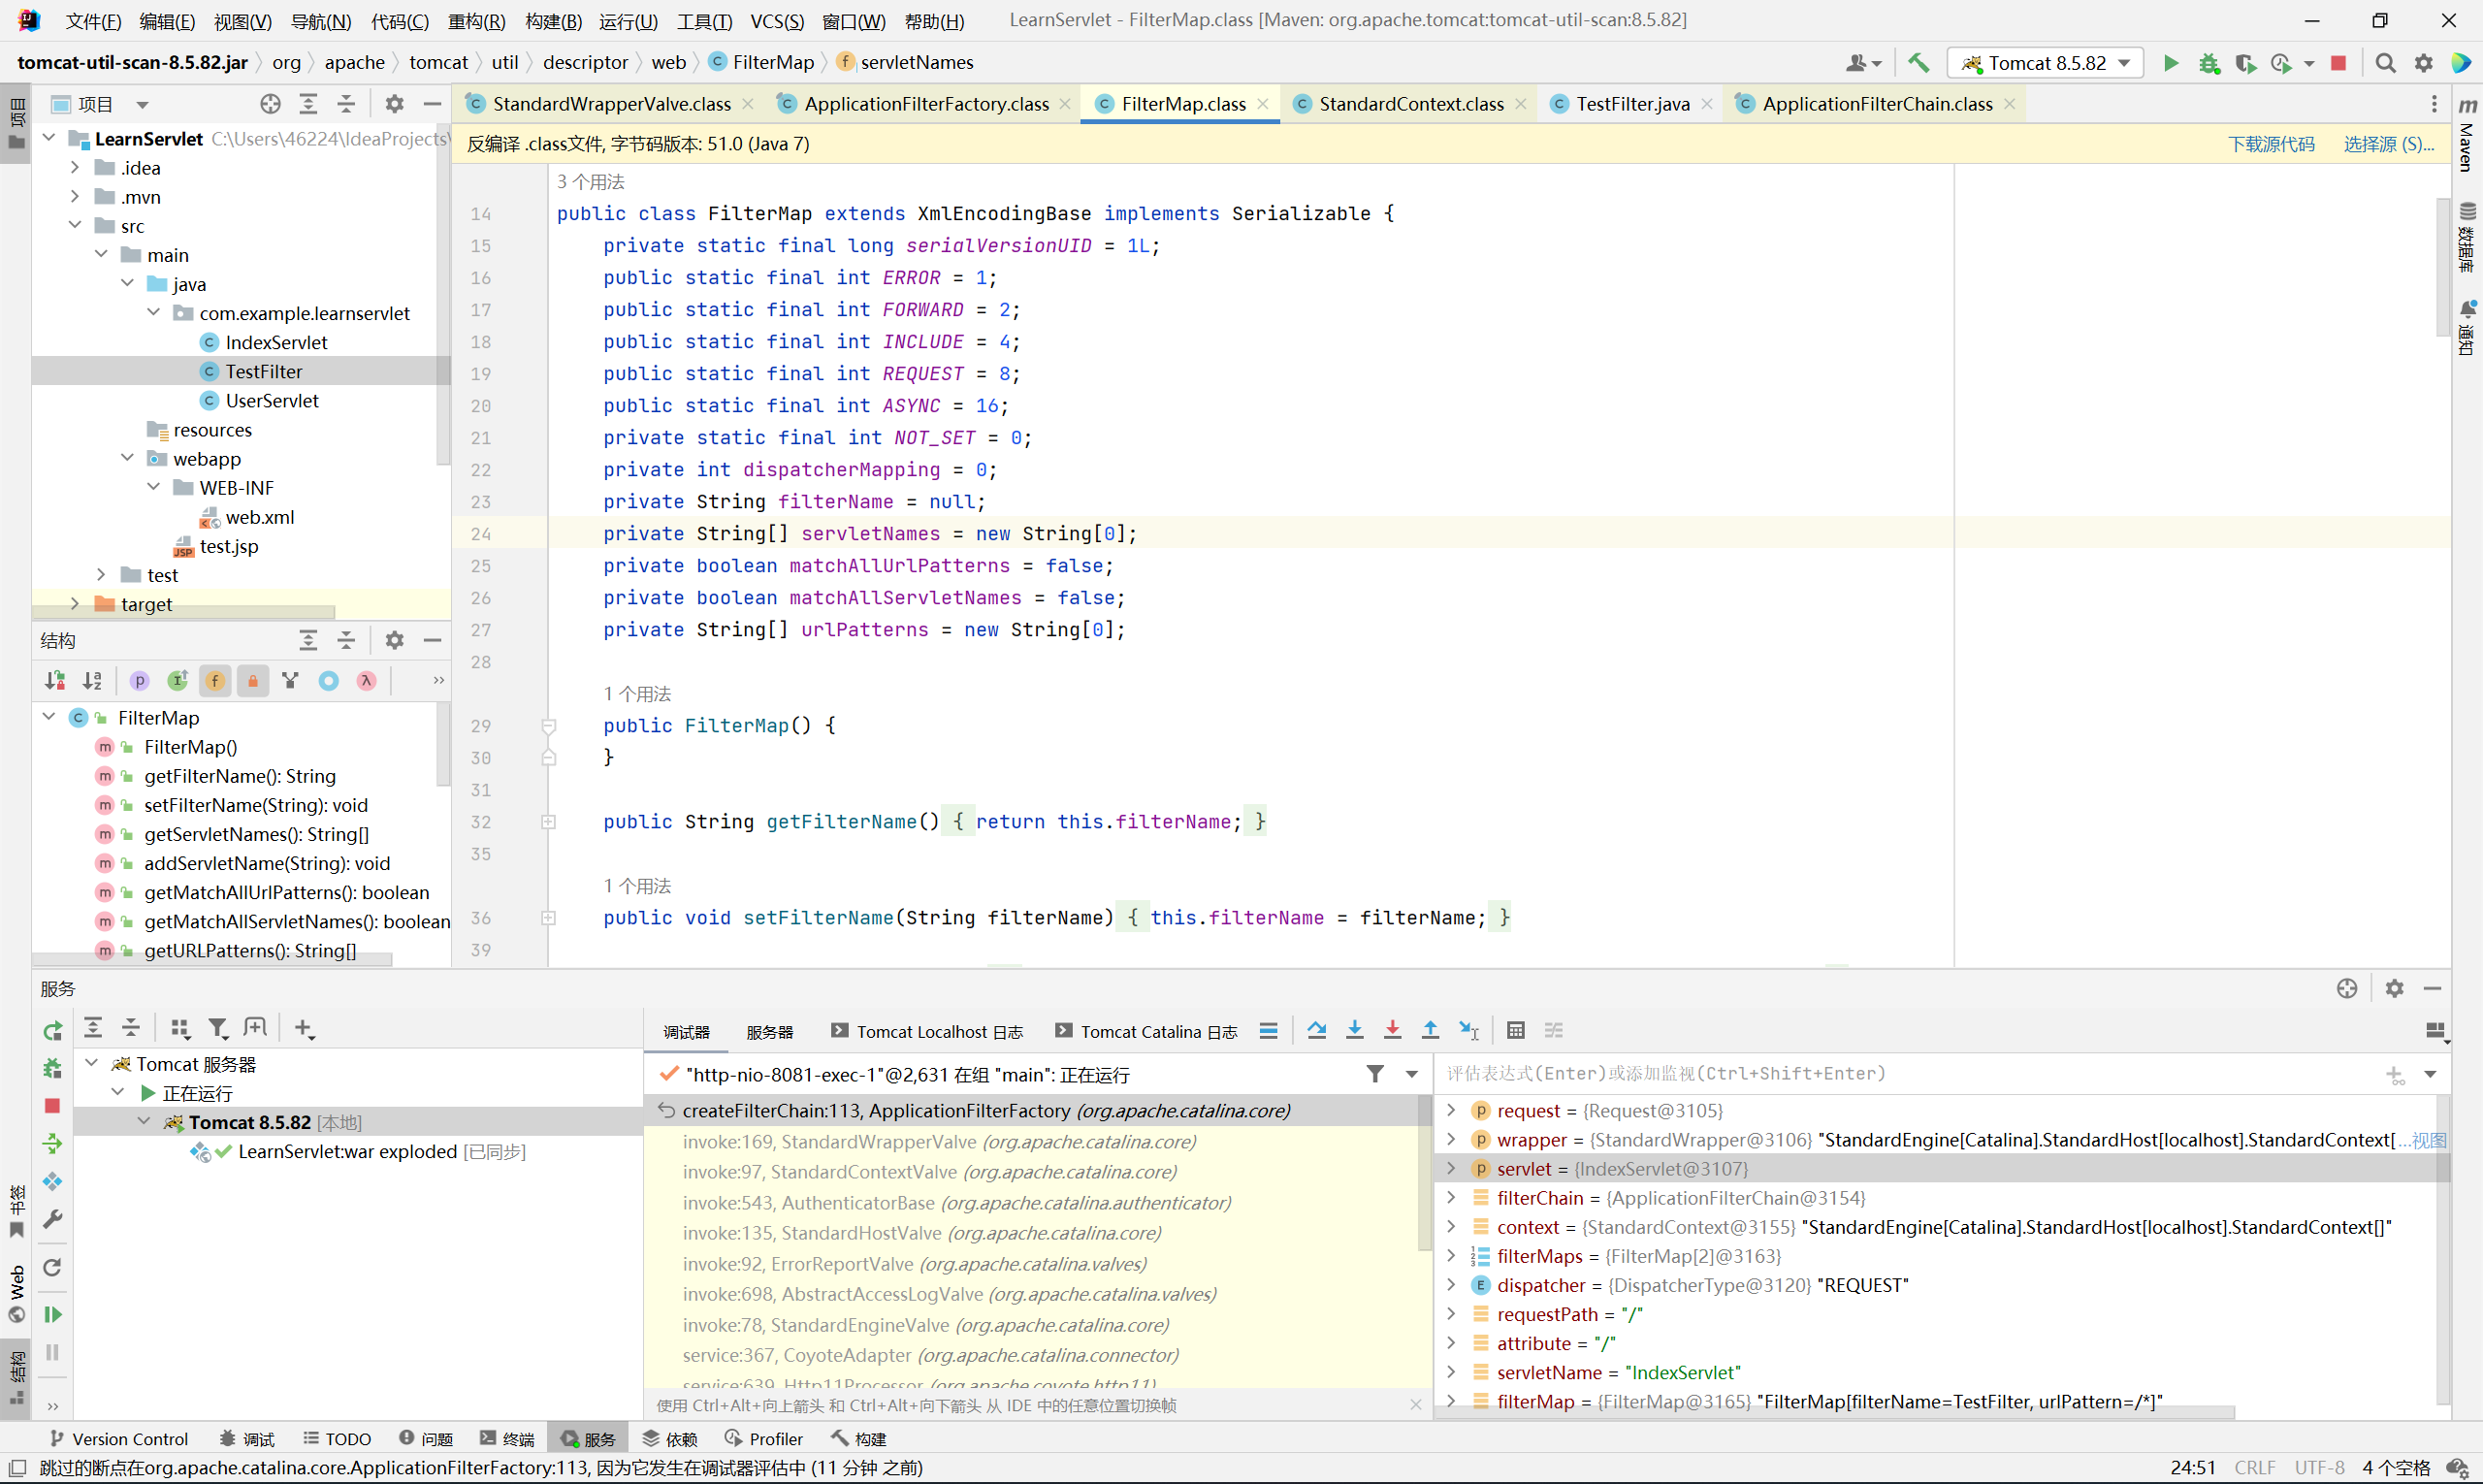Open Tomcat 8.5.82 run configuration dropdown
This screenshot has width=2483, height=1484.
coord(2045,63)
